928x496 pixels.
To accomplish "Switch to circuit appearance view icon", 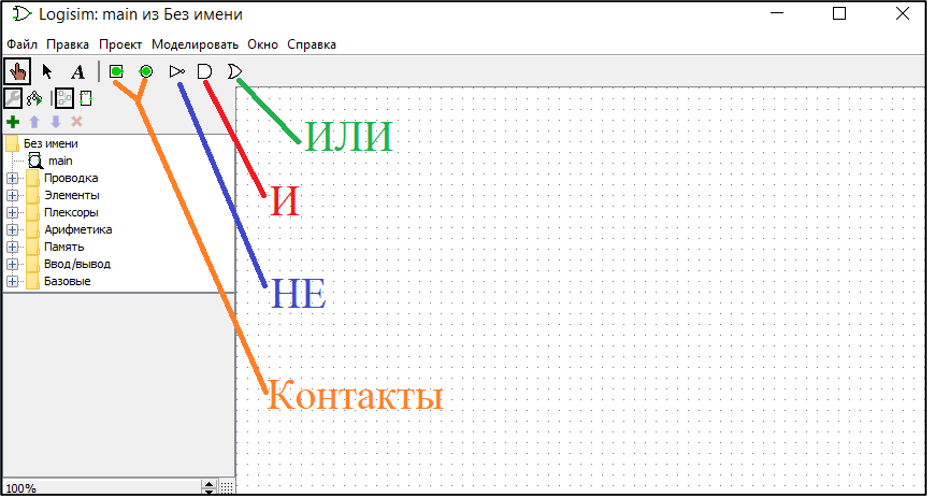I will click(x=86, y=98).
